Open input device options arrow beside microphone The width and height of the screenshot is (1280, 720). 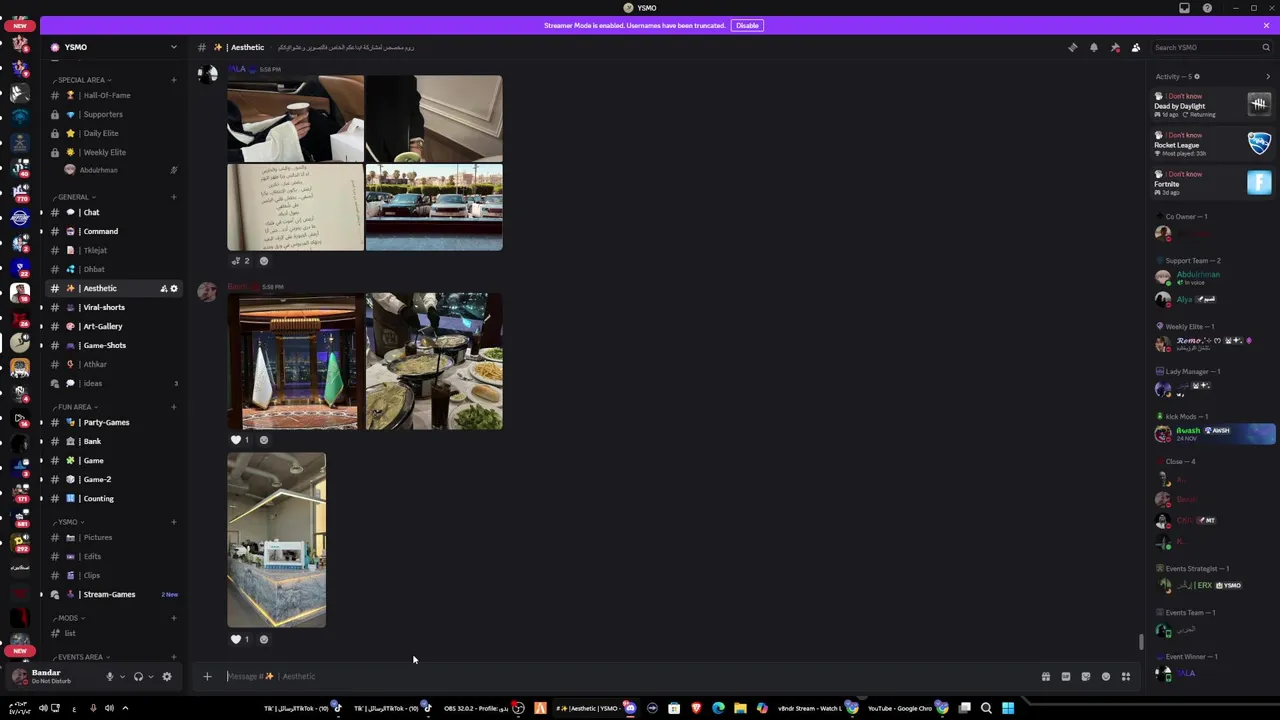pyautogui.click(x=122, y=677)
